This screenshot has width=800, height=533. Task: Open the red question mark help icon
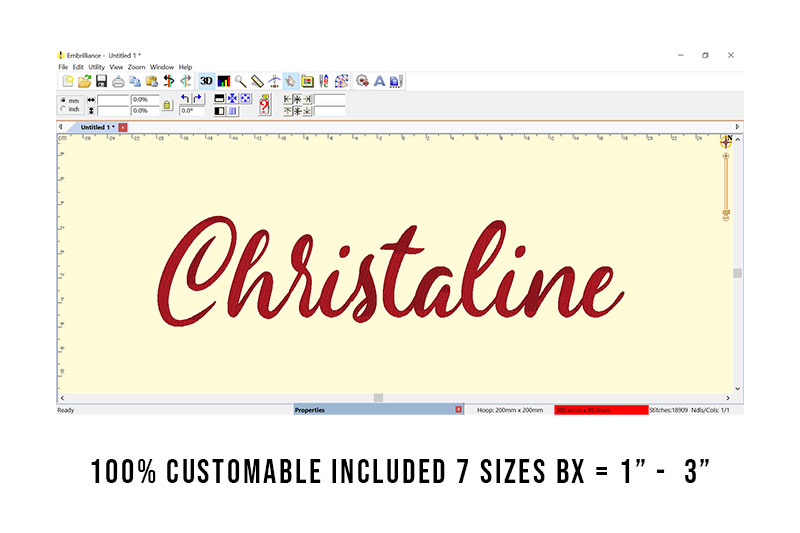(264, 105)
